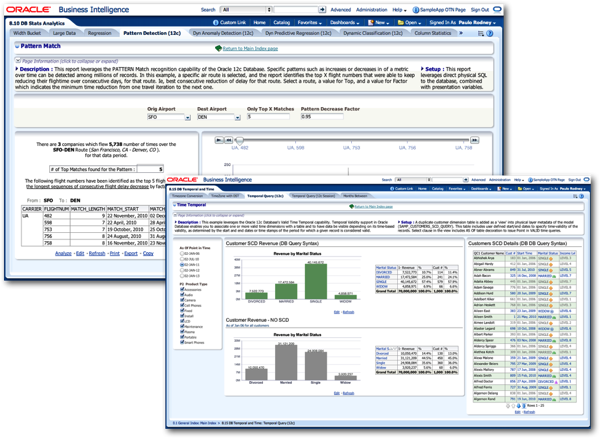Uncheck the Camera product type
Image resolution: width=600 pixels, height=438 pixels.
[182, 300]
